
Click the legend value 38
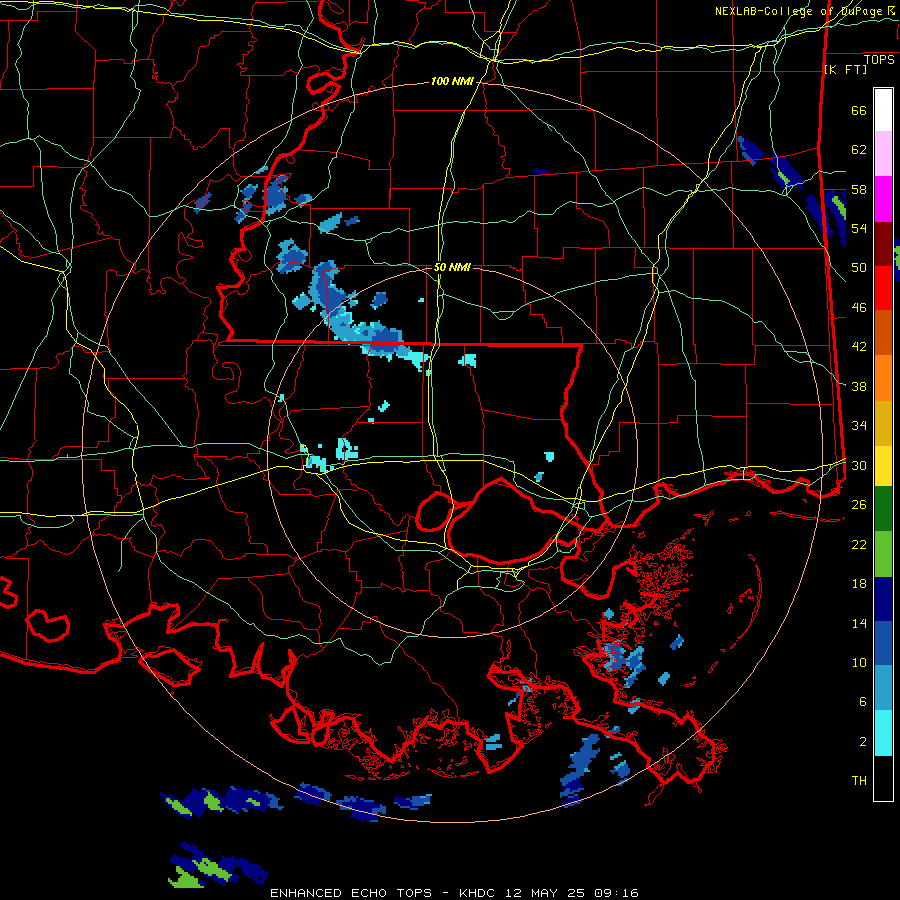(x=859, y=386)
